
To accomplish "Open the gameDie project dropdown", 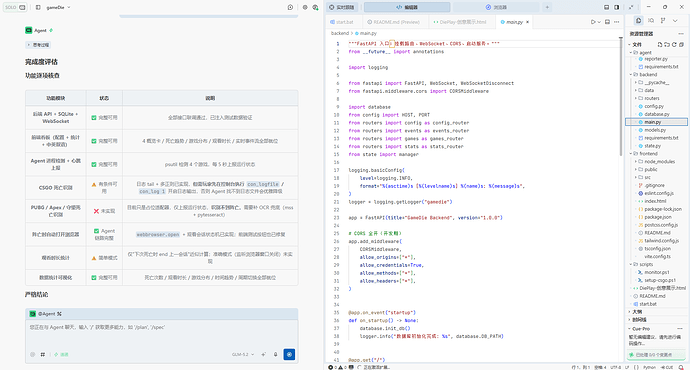I will pos(58,7).
